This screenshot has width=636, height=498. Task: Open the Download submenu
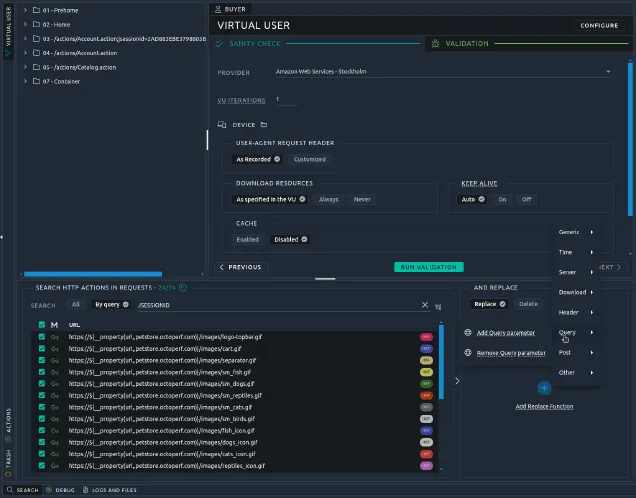pos(576,292)
